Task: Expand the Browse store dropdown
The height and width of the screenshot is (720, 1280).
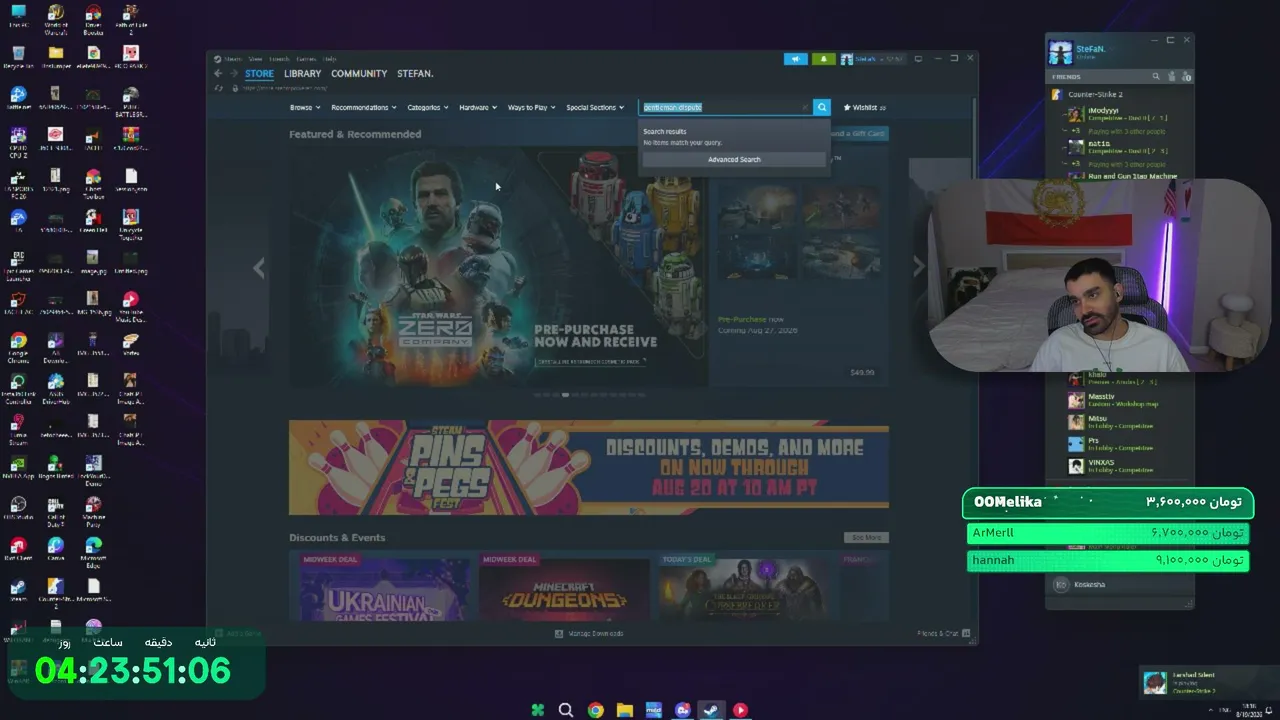Action: [305, 107]
